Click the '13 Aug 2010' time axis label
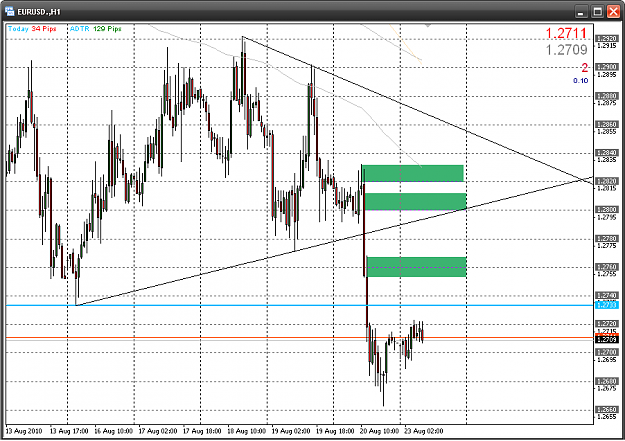This screenshot has height=441, width=625. point(24,431)
